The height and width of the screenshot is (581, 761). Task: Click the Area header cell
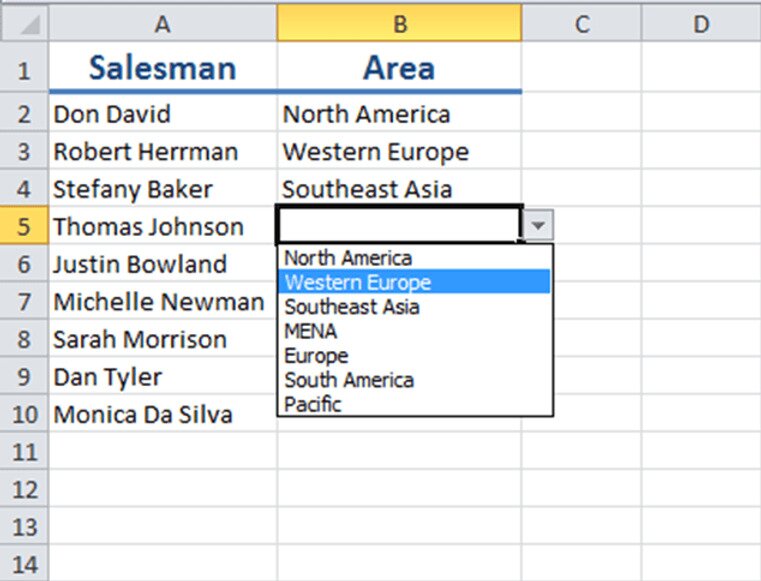(x=399, y=68)
